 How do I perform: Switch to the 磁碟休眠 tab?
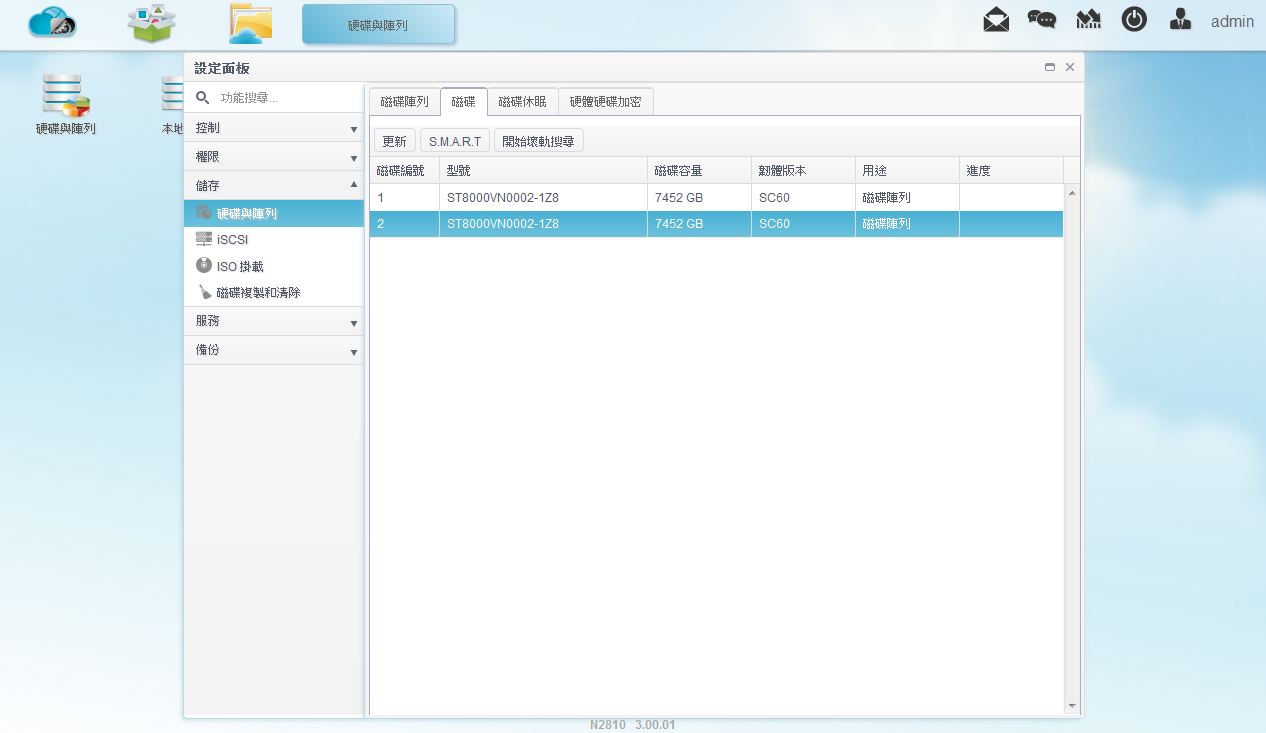pyautogui.click(x=522, y=102)
